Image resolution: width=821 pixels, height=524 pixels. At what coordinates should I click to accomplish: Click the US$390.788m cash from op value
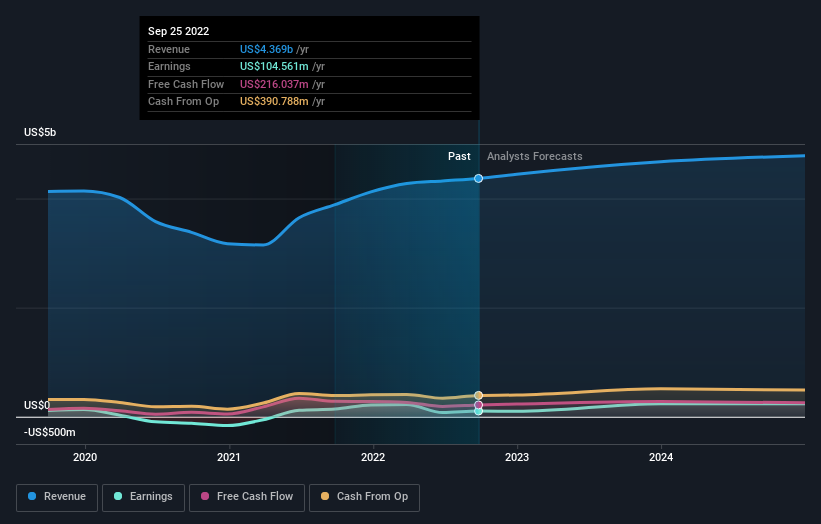274,102
